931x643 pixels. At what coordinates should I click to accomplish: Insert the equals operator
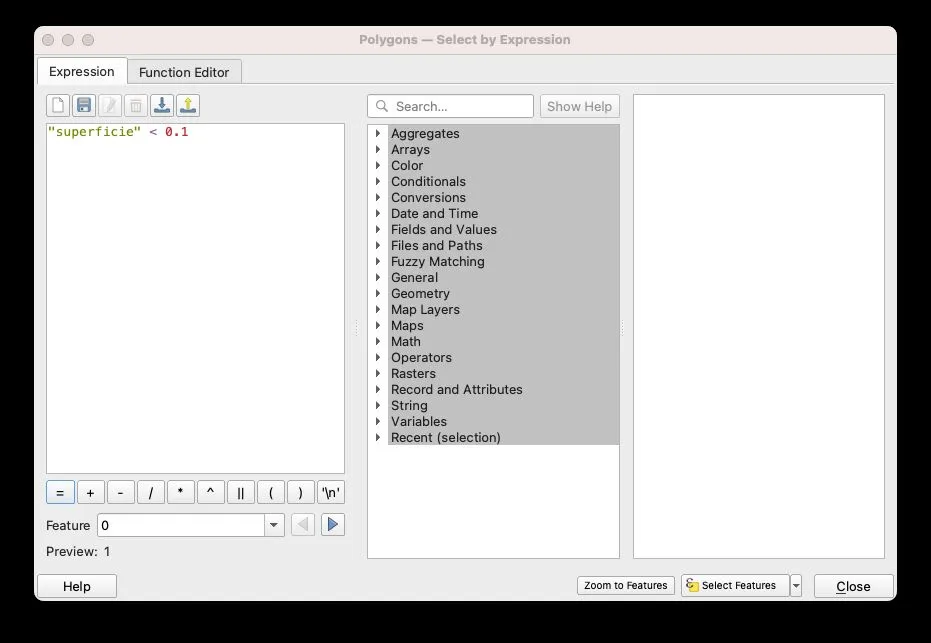60,493
